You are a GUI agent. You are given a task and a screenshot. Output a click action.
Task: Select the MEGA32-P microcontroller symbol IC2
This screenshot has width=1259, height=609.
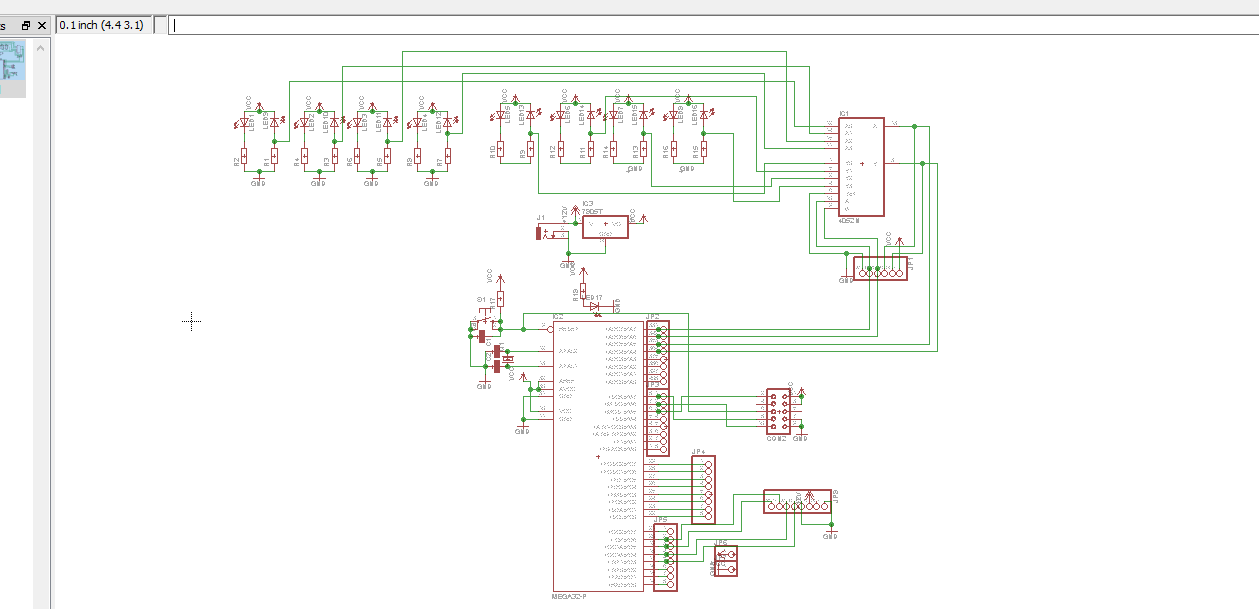coord(595,450)
